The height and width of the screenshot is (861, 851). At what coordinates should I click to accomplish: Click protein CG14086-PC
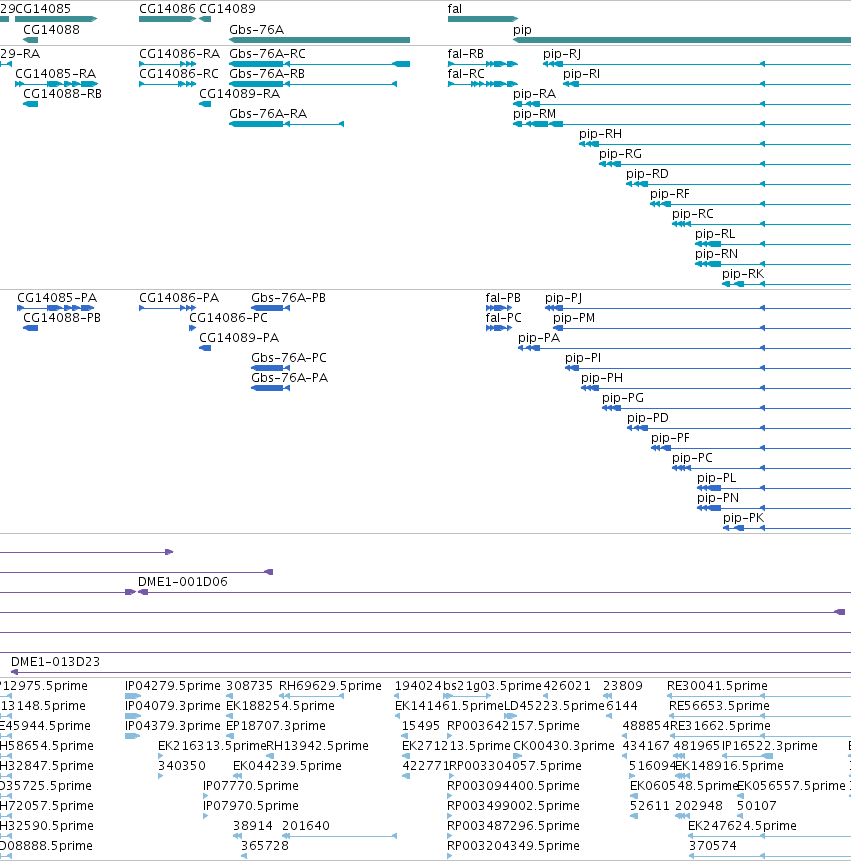tap(192, 328)
